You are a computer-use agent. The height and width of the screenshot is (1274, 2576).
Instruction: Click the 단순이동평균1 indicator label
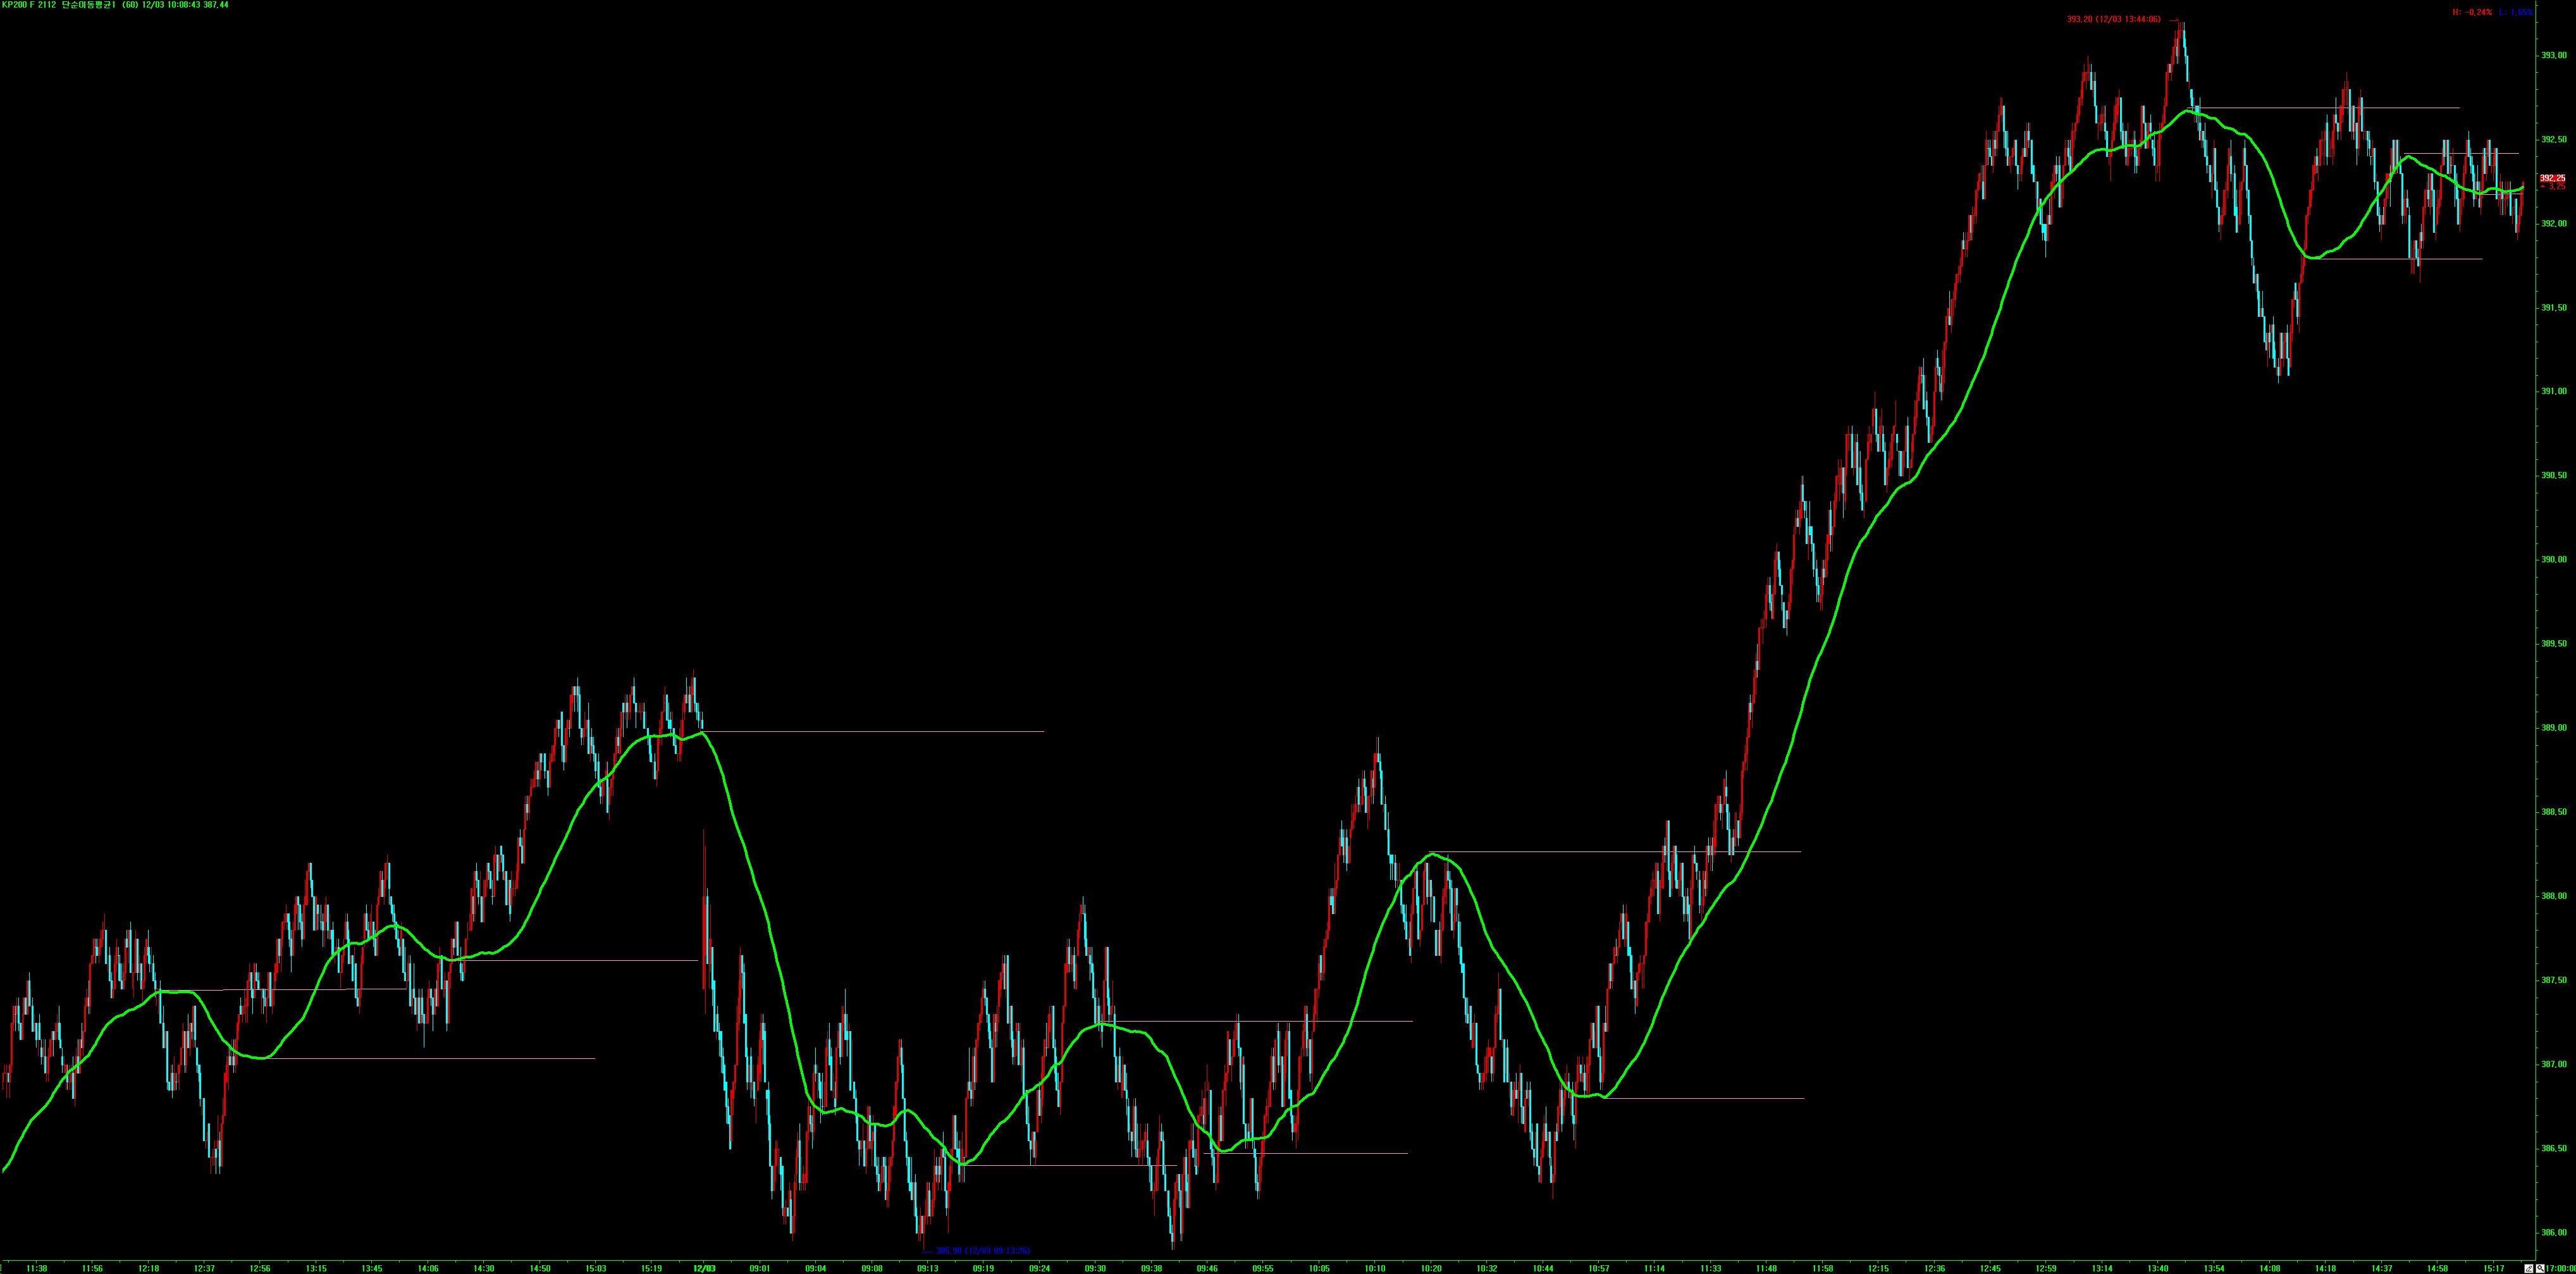click(89, 5)
